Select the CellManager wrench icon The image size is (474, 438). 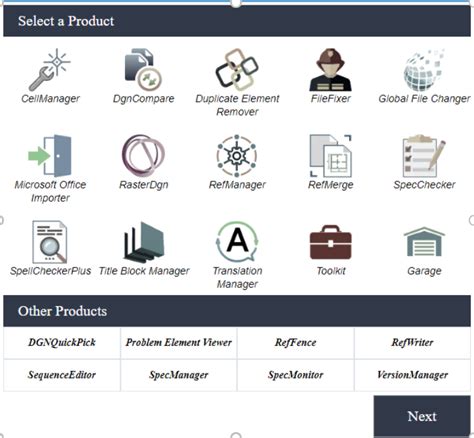50,70
